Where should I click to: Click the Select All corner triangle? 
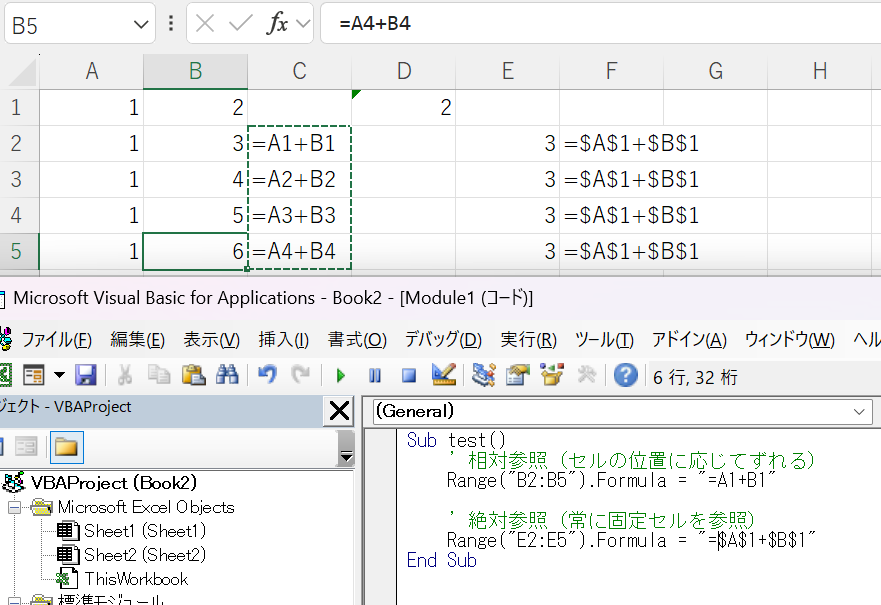tap(22, 72)
